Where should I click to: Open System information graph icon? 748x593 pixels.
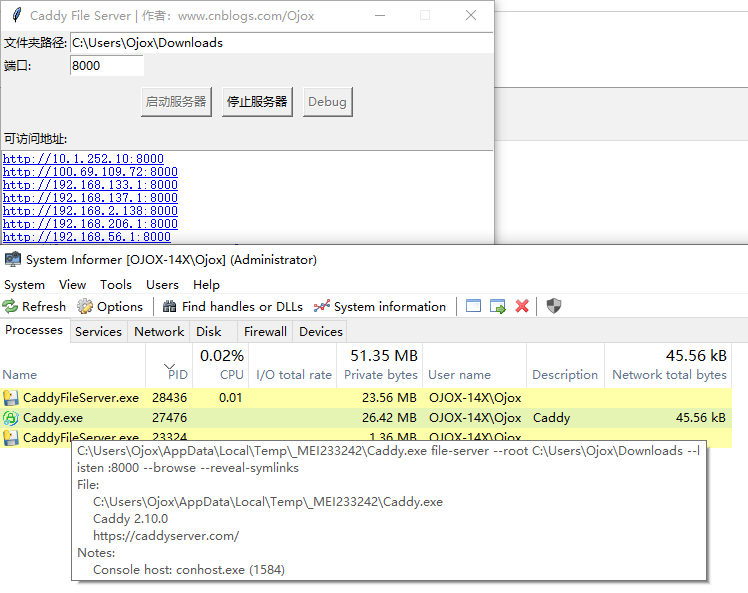pos(322,306)
